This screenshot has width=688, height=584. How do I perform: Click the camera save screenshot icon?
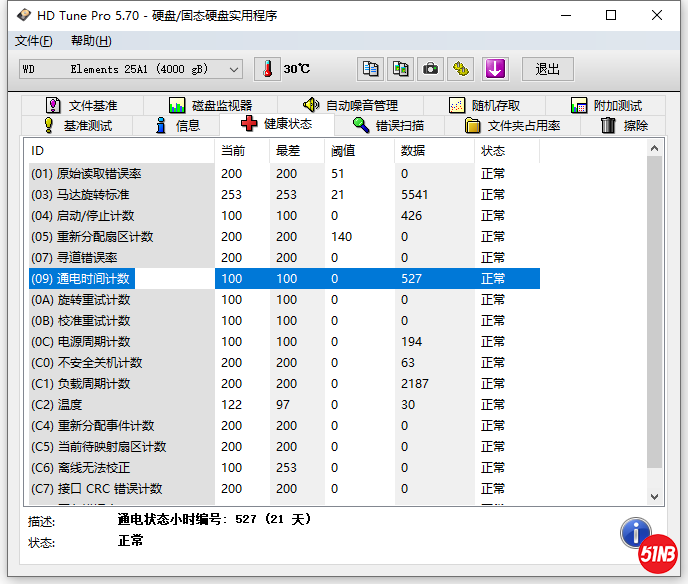click(430, 69)
